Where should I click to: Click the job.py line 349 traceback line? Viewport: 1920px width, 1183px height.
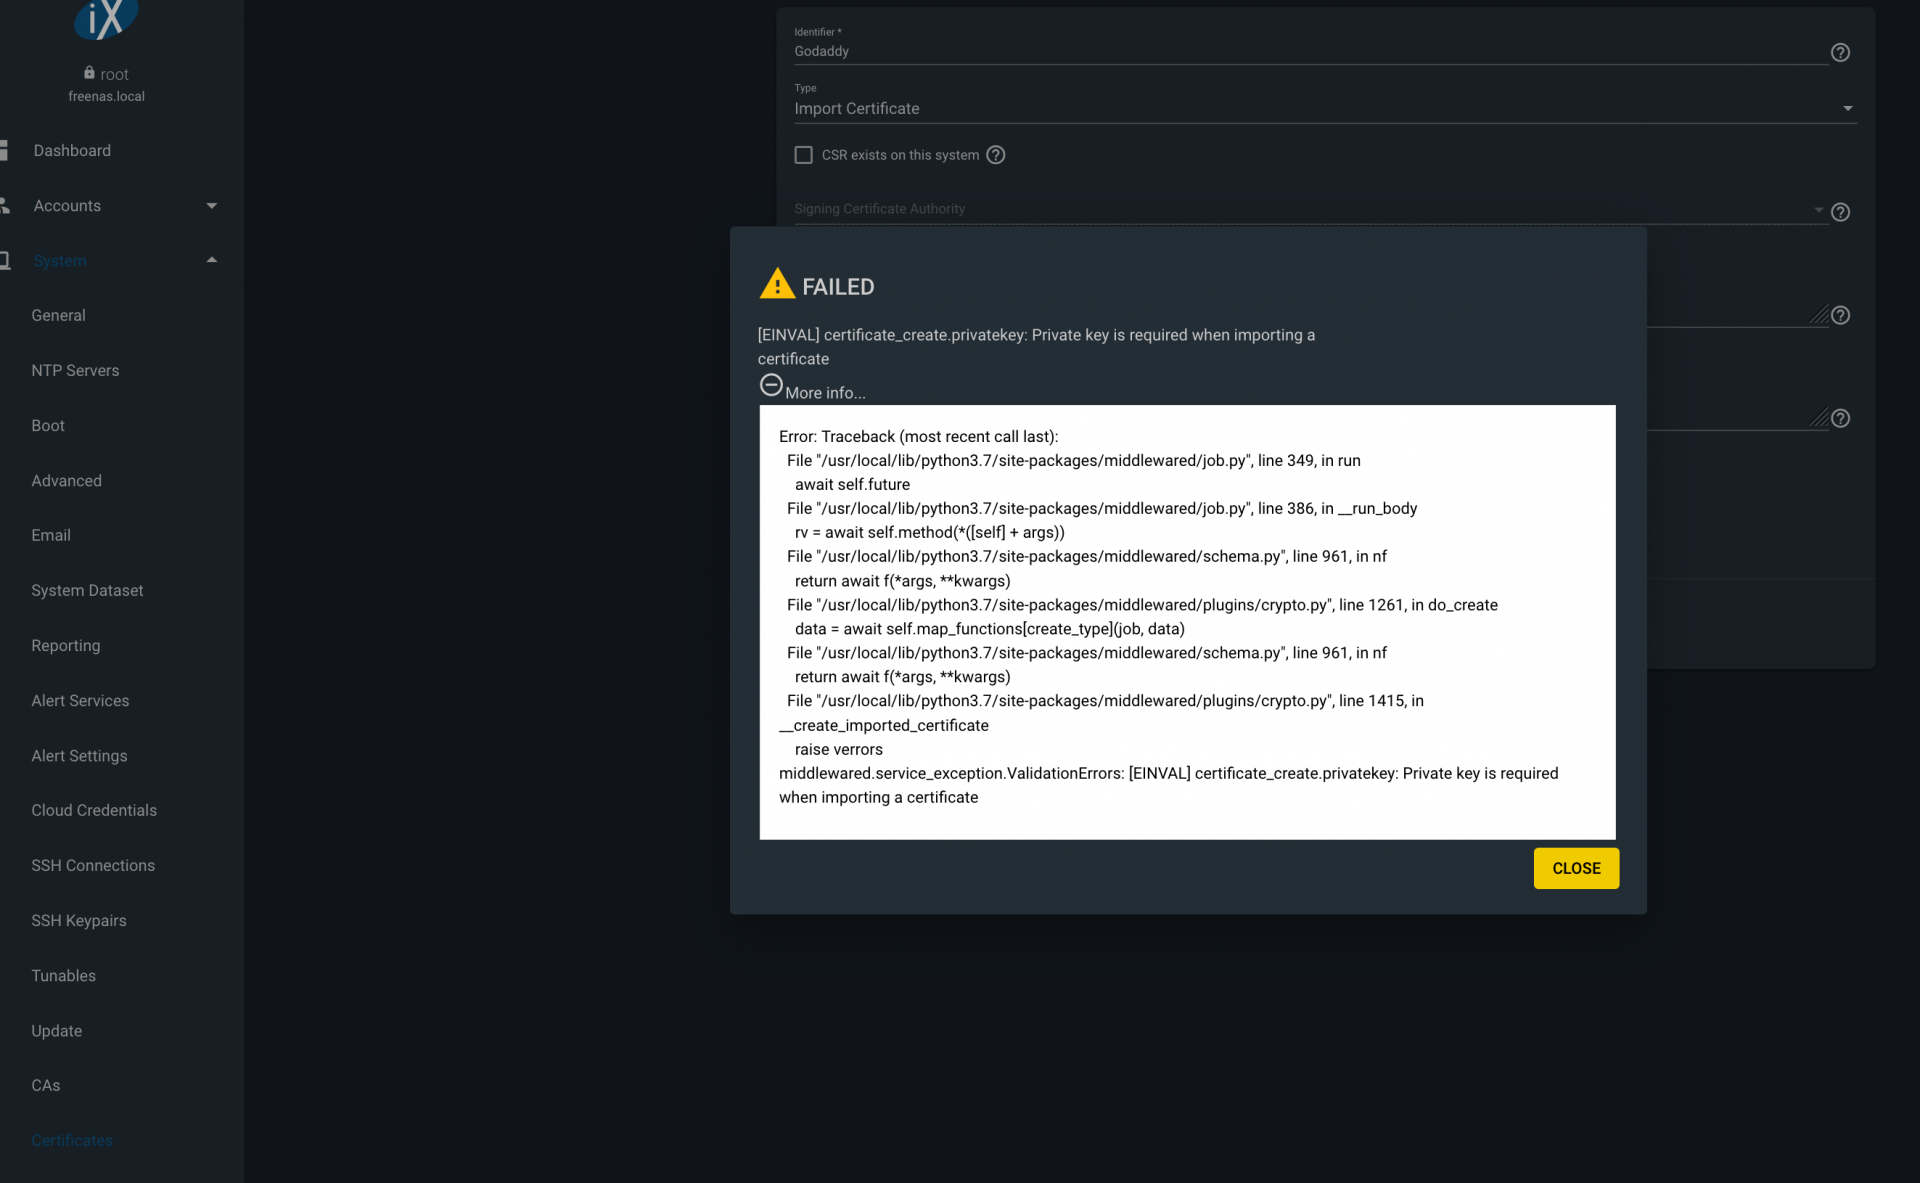(1073, 460)
